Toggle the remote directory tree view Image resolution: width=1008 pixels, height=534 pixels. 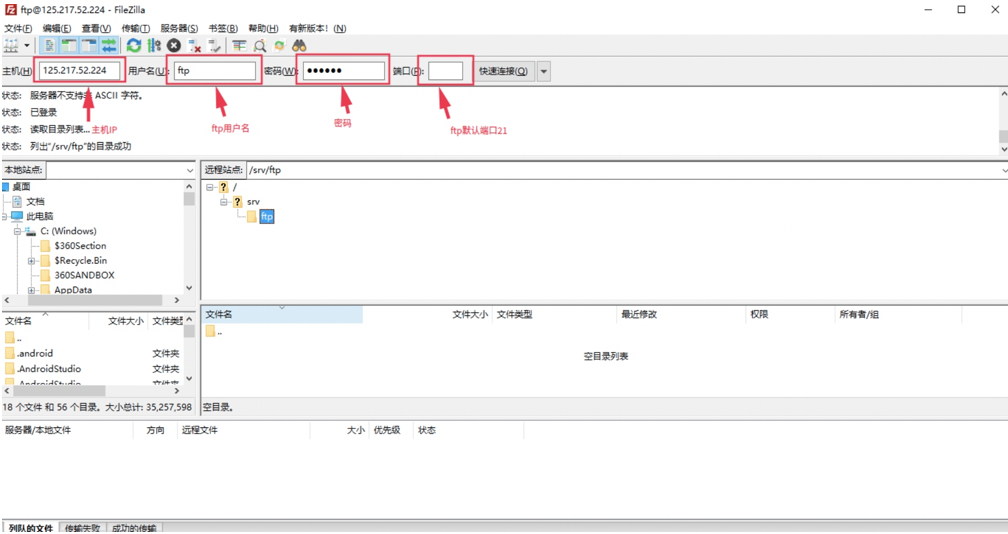click(x=89, y=46)
